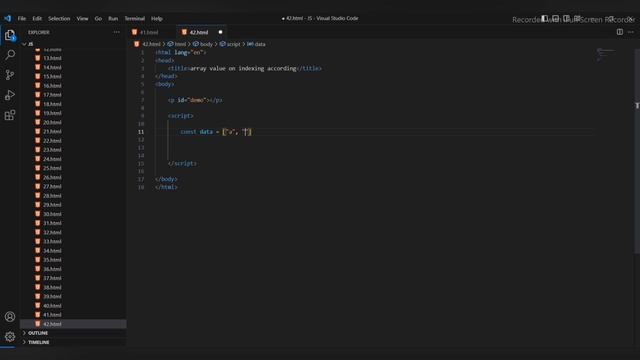Open the Go menu
Image resolution: width=640 pixels, height=360 pixels.
(98, 18)
